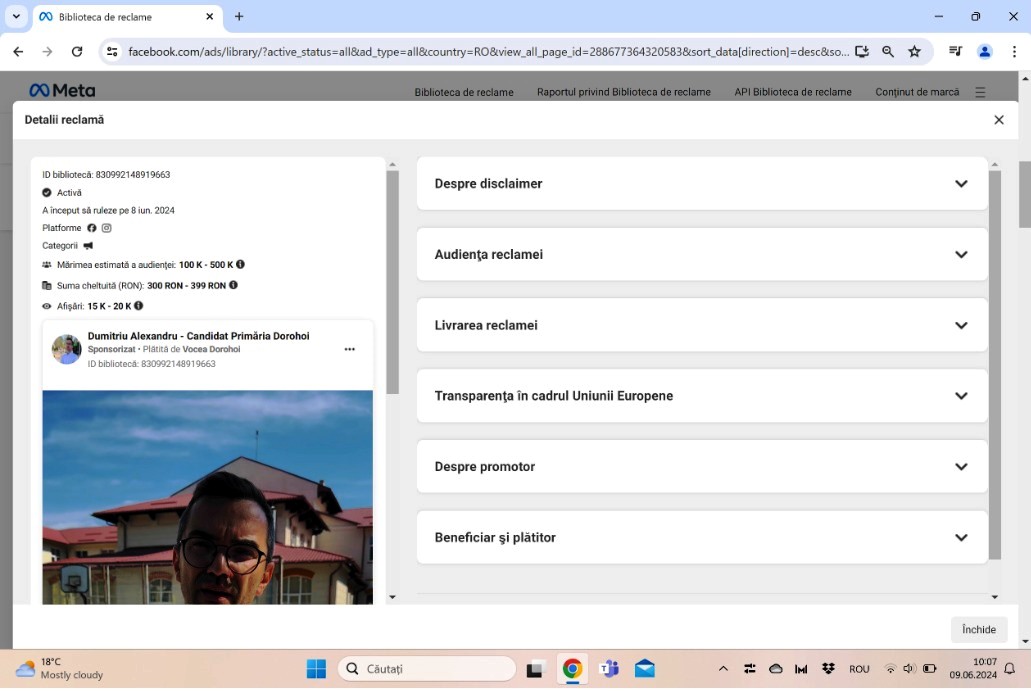The width and height of the screenshot is (1031, 691).
Task: Reload the page
Action: click(77, 51)
